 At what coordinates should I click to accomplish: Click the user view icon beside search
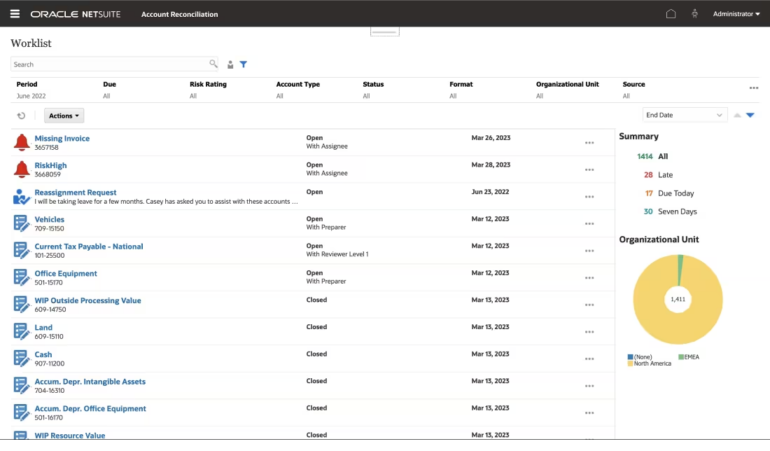(230, 64)
